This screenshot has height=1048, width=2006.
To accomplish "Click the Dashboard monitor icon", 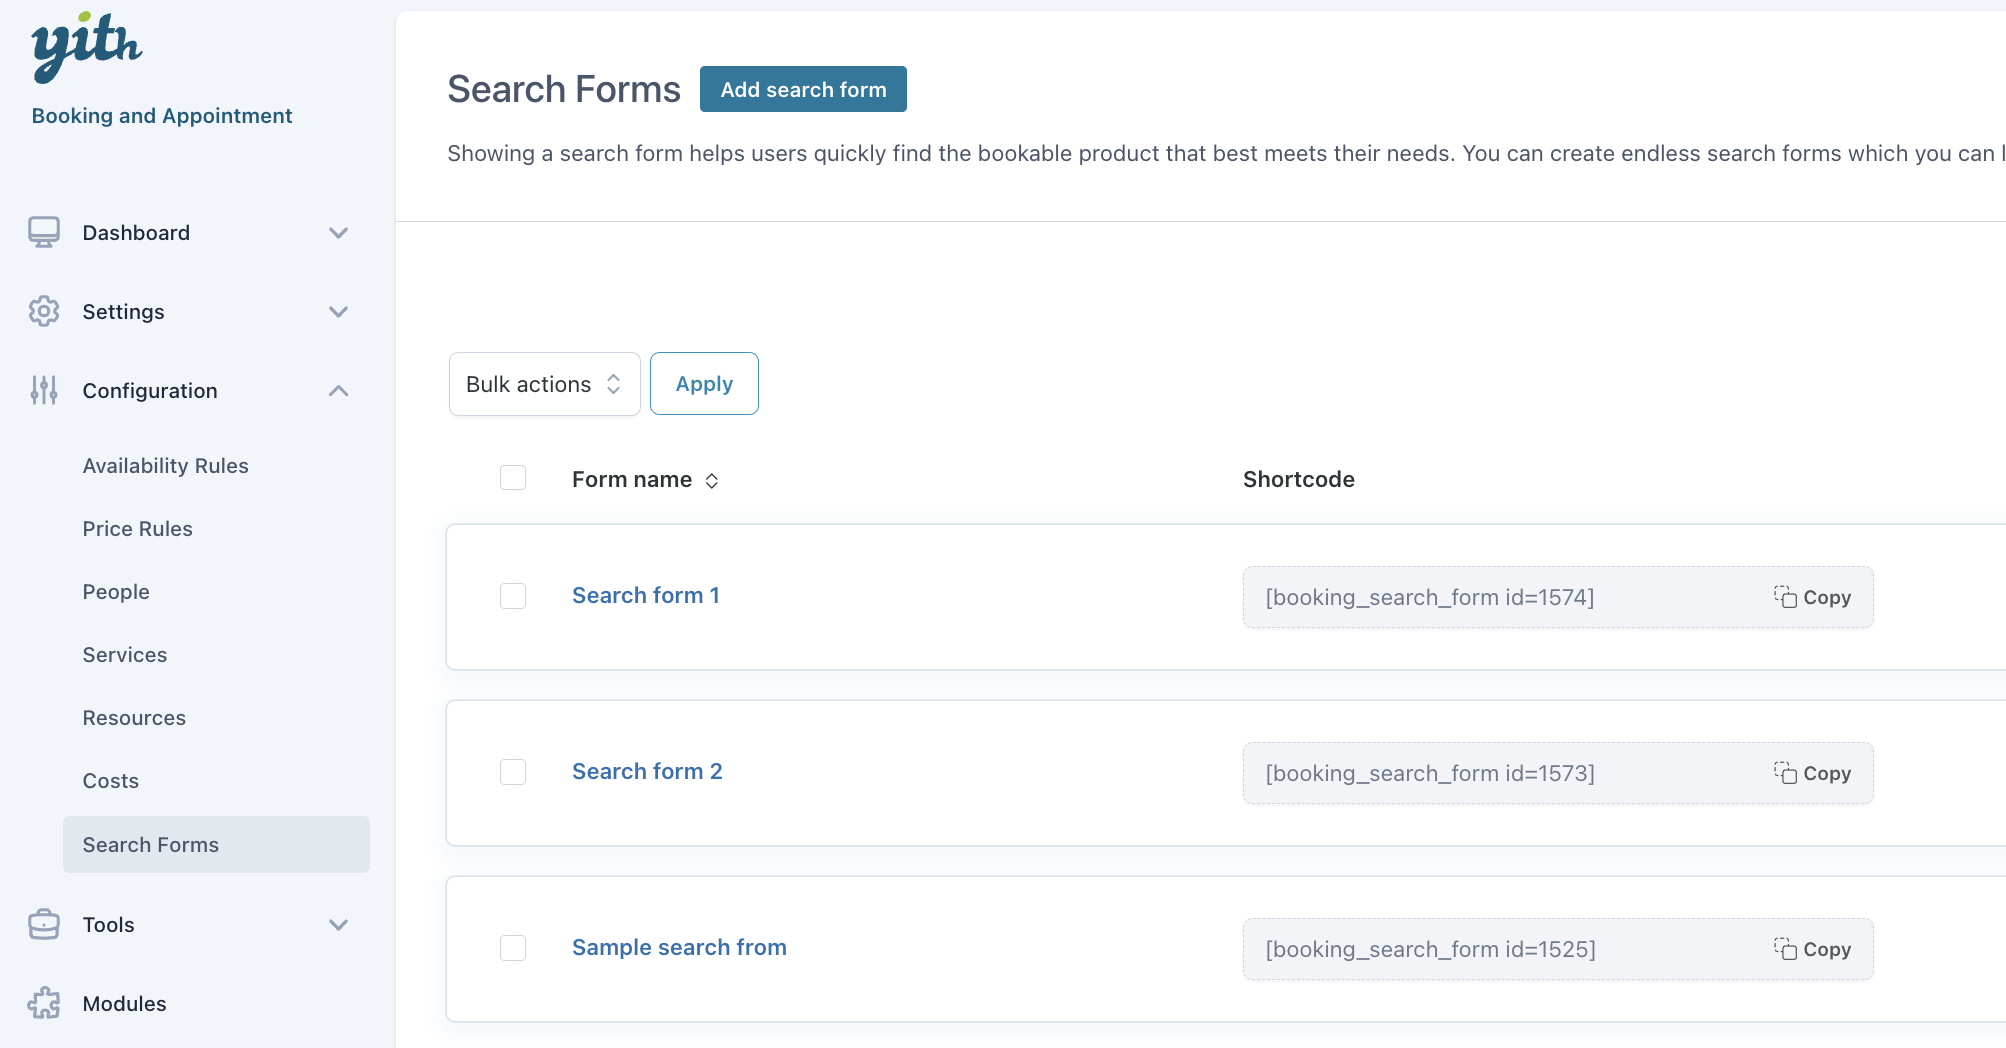I will 44,232.
